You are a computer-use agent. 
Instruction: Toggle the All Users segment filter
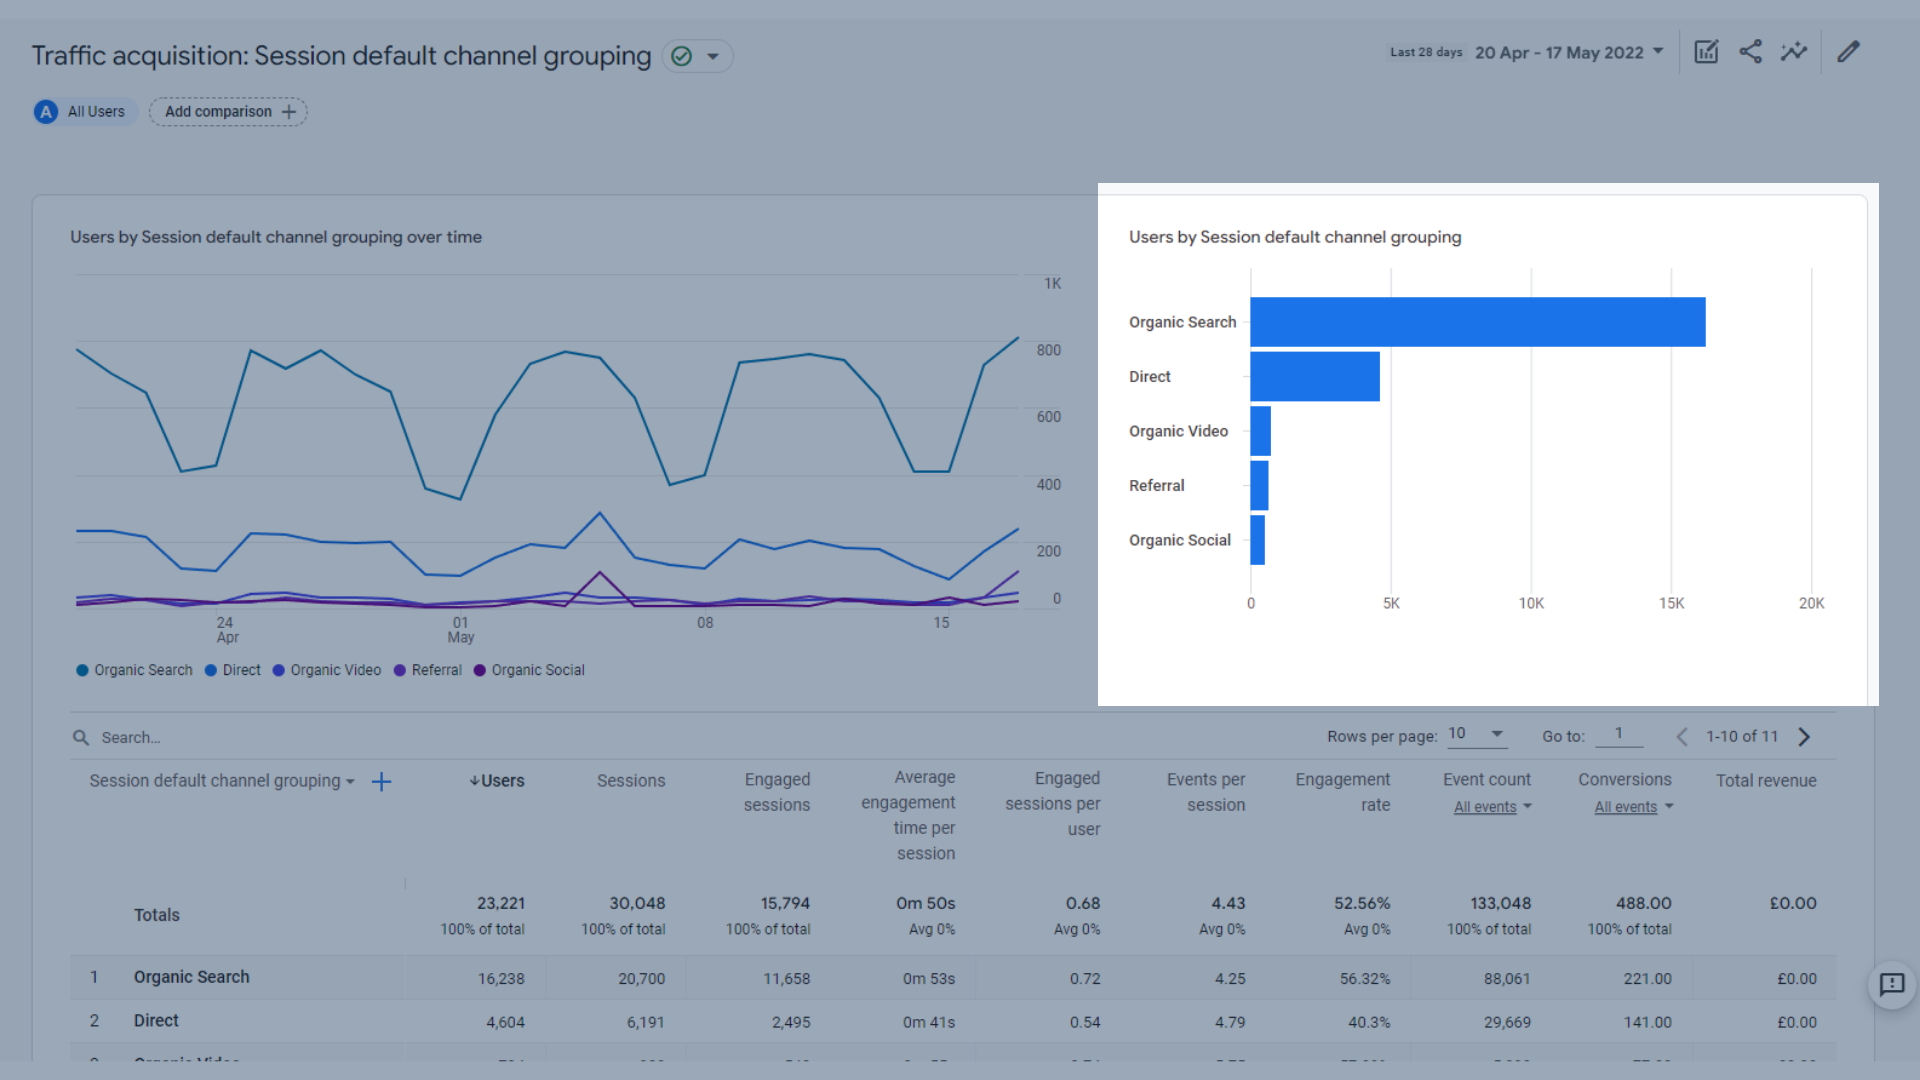[82, 111]
